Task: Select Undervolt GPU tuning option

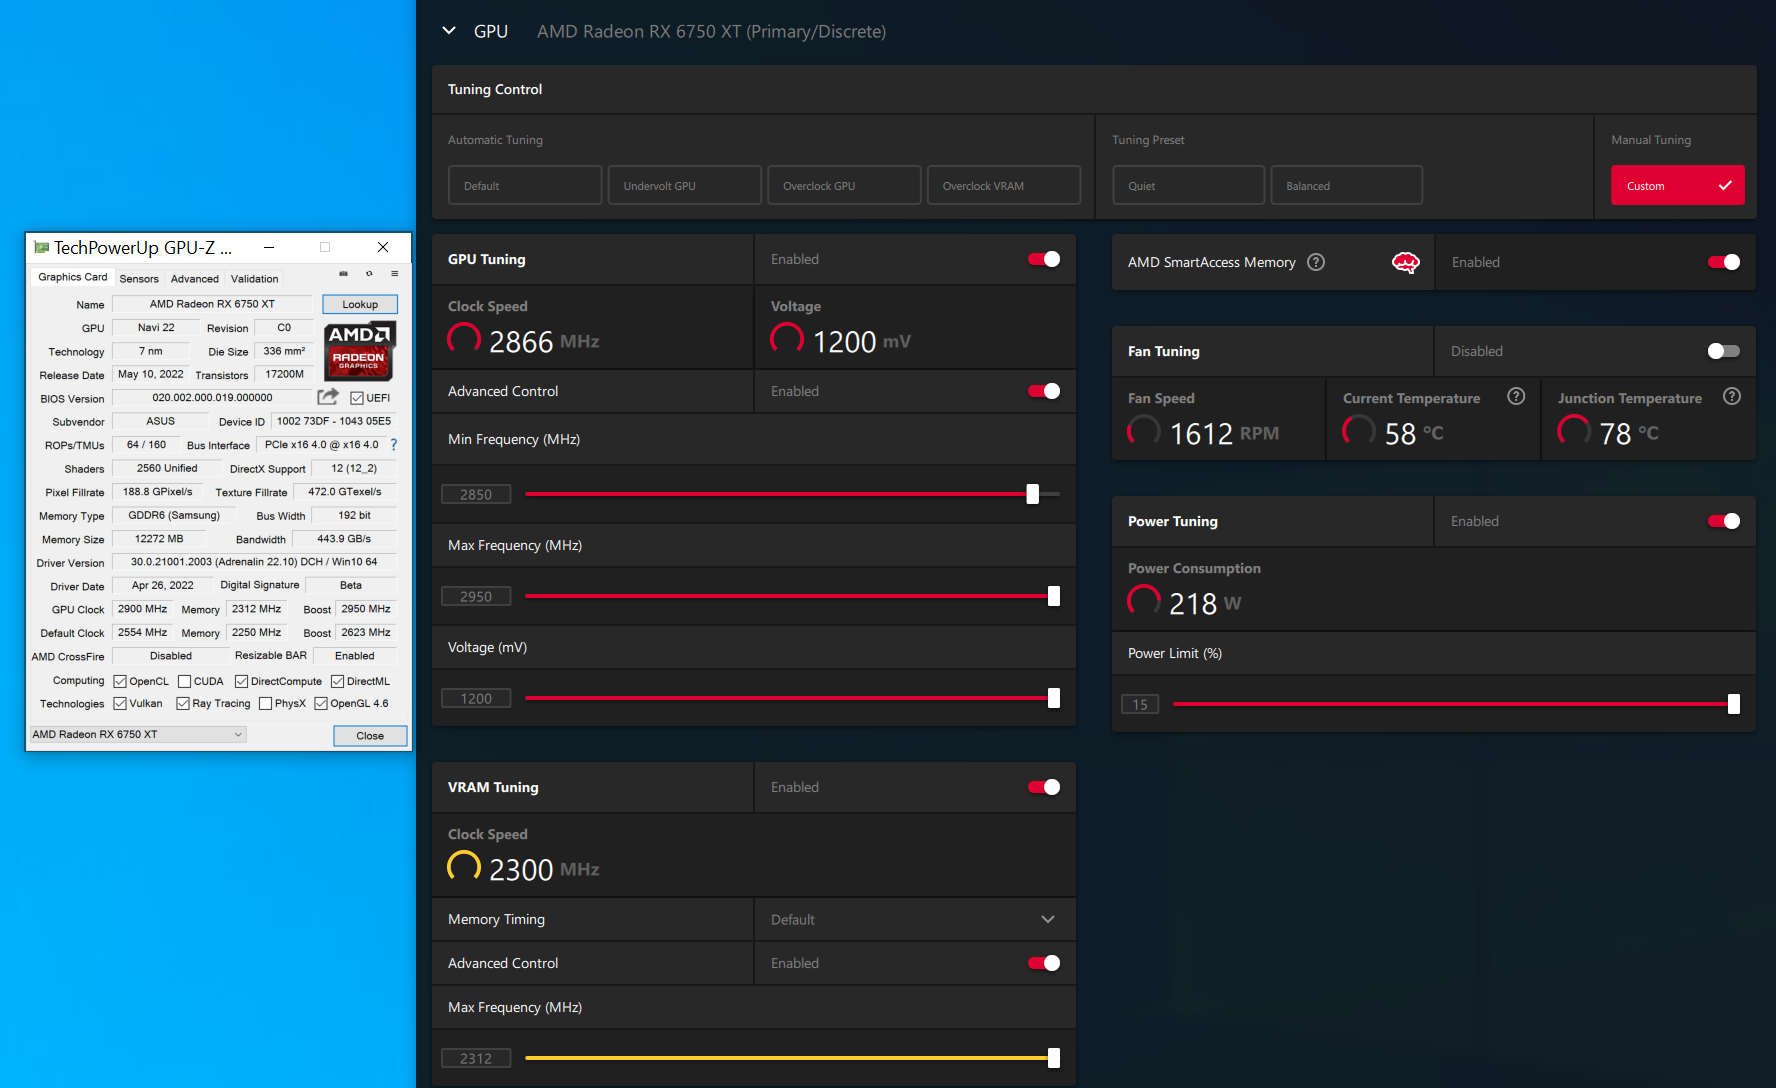Action: pyautogui.click(x=685, y=185)
